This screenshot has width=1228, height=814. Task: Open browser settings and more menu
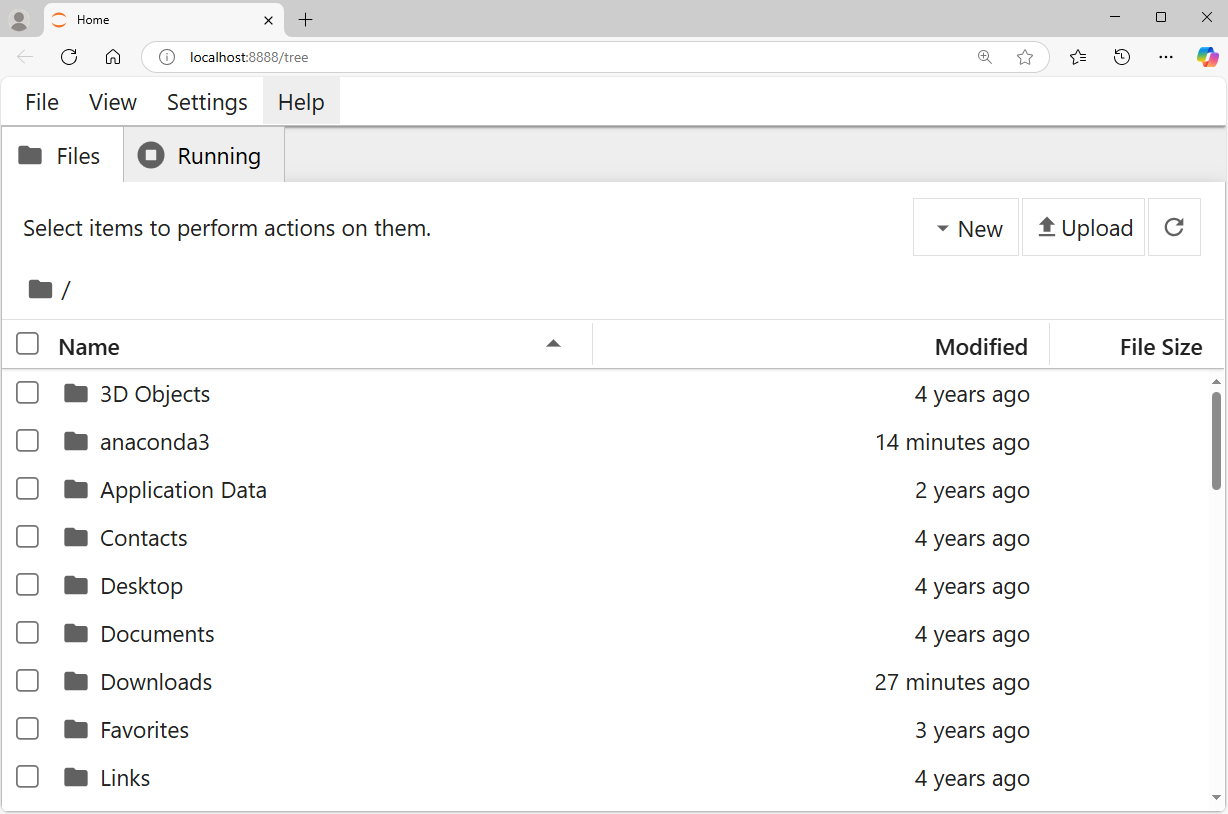click(x=1166, y=57)
